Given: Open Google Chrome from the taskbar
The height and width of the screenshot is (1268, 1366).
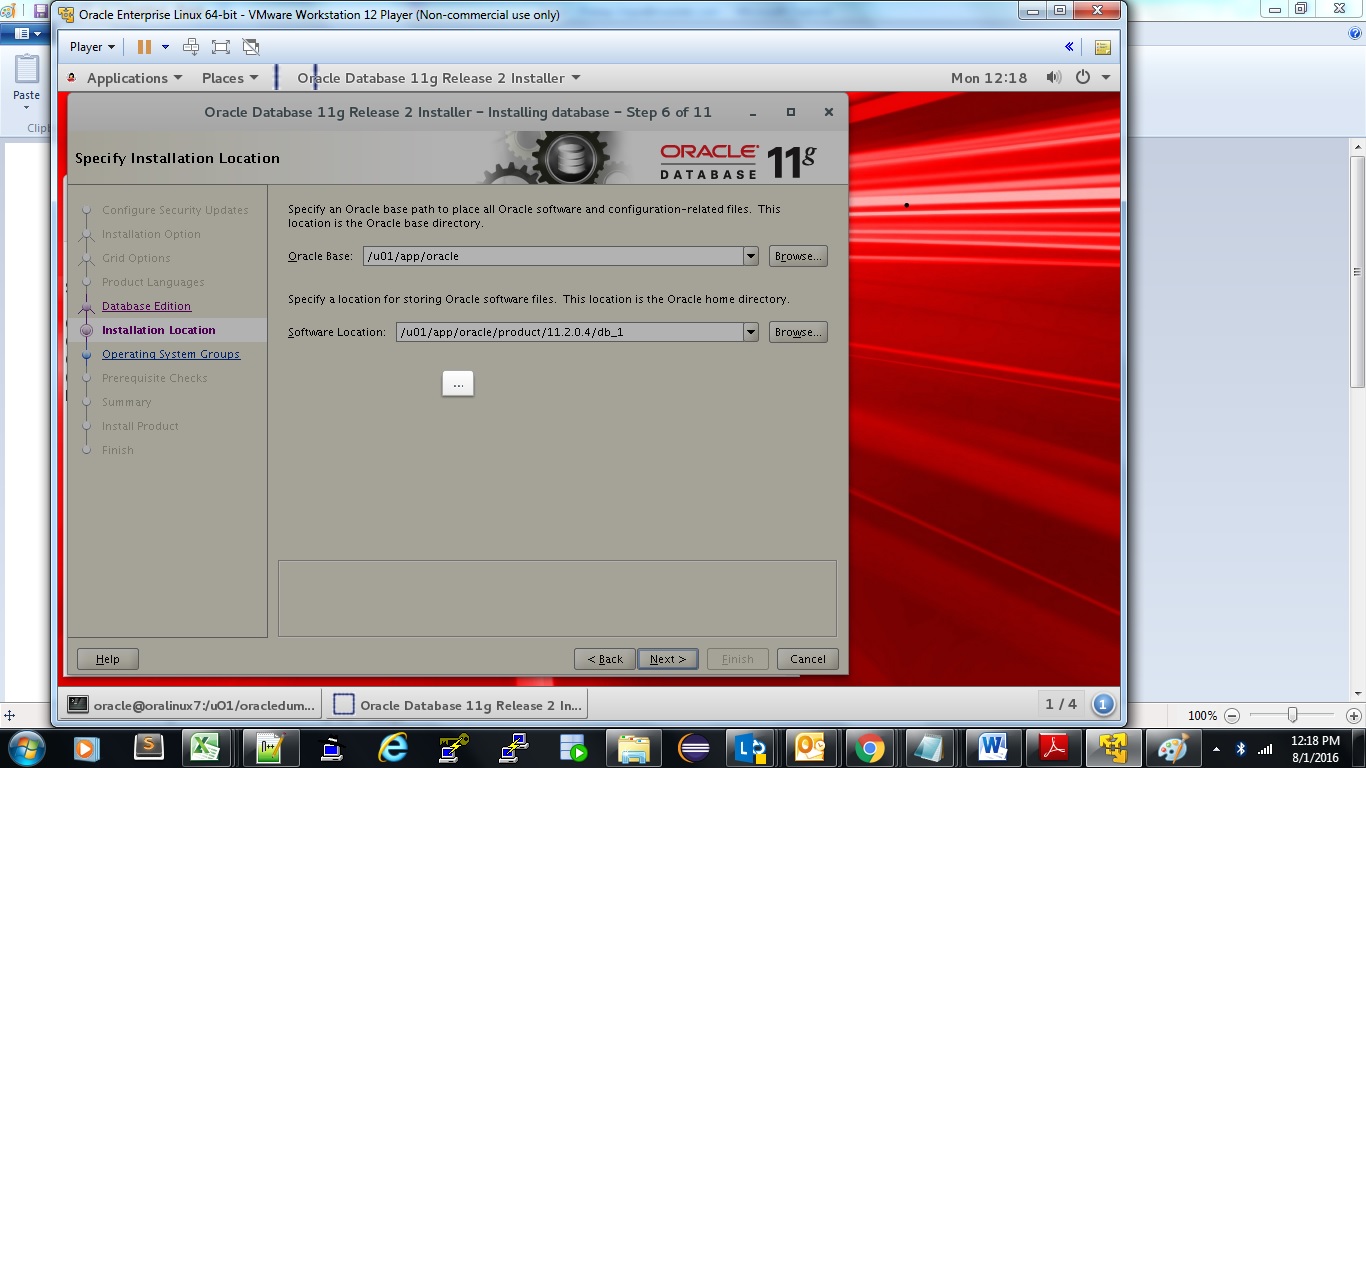Looking at the screenshot, I should [x=870, y=748].
